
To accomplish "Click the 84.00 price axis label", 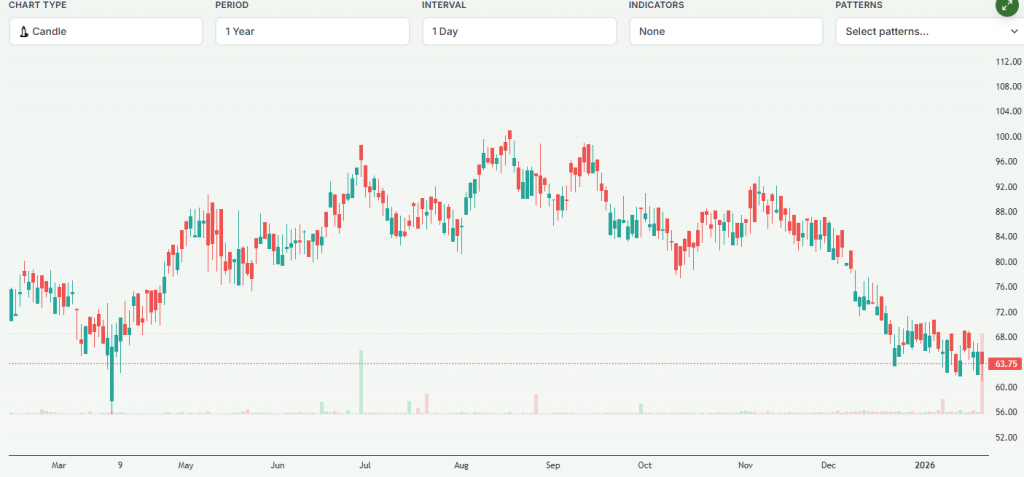I will [x=1008, y=237].
